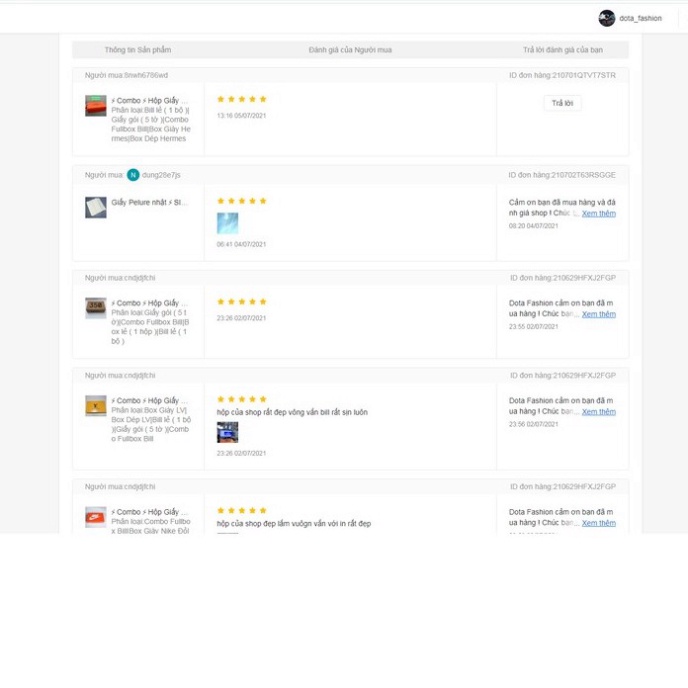Expand Xem thêm for the 23:55 02/07/2021 reply
Image resolution: width=688 pixels, height=688 pixels.
[x=598, y=314]
